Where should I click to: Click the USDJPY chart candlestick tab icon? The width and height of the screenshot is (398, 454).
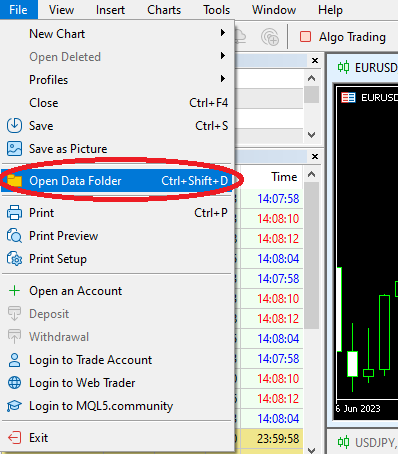(343, 442)
